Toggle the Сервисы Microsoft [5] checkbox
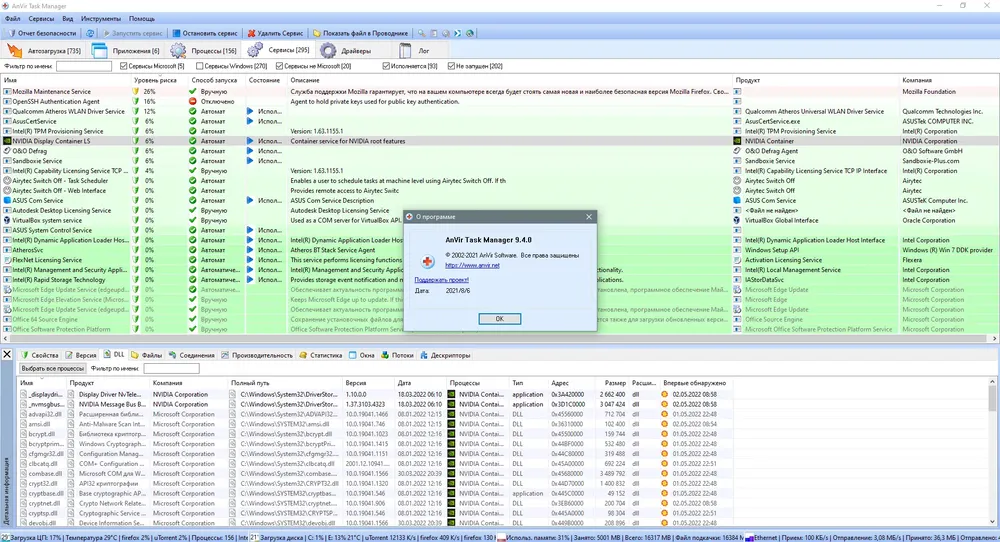1000x542 pixels. tap(124, 66)
